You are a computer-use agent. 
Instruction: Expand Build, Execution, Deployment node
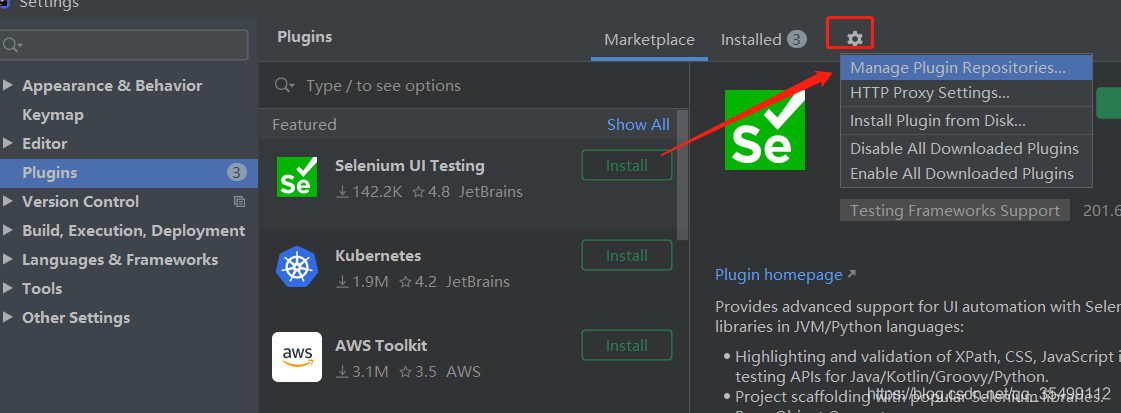tap(8, 230)
